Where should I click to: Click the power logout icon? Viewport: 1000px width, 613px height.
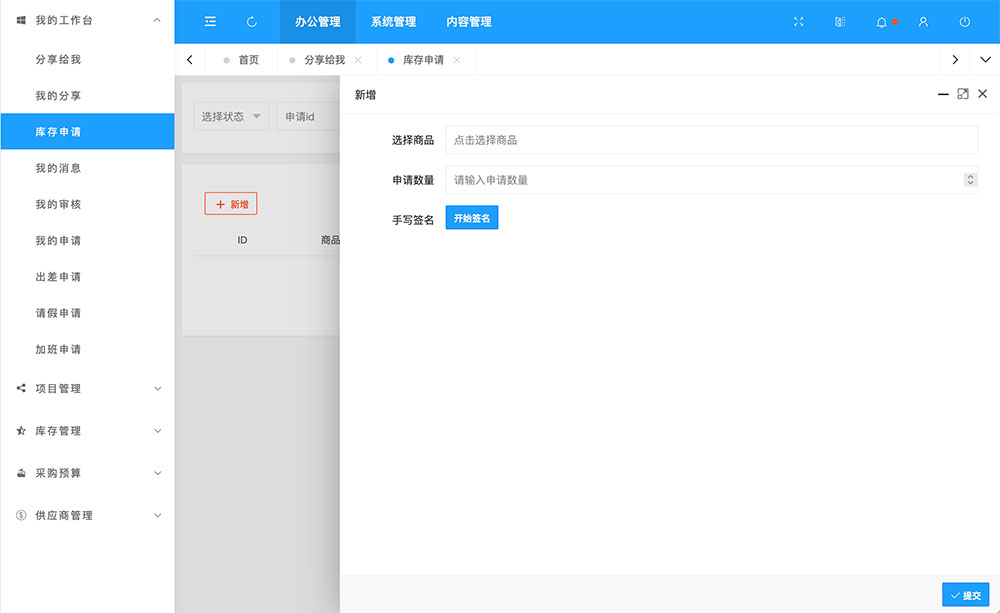[x=965, y=22]
